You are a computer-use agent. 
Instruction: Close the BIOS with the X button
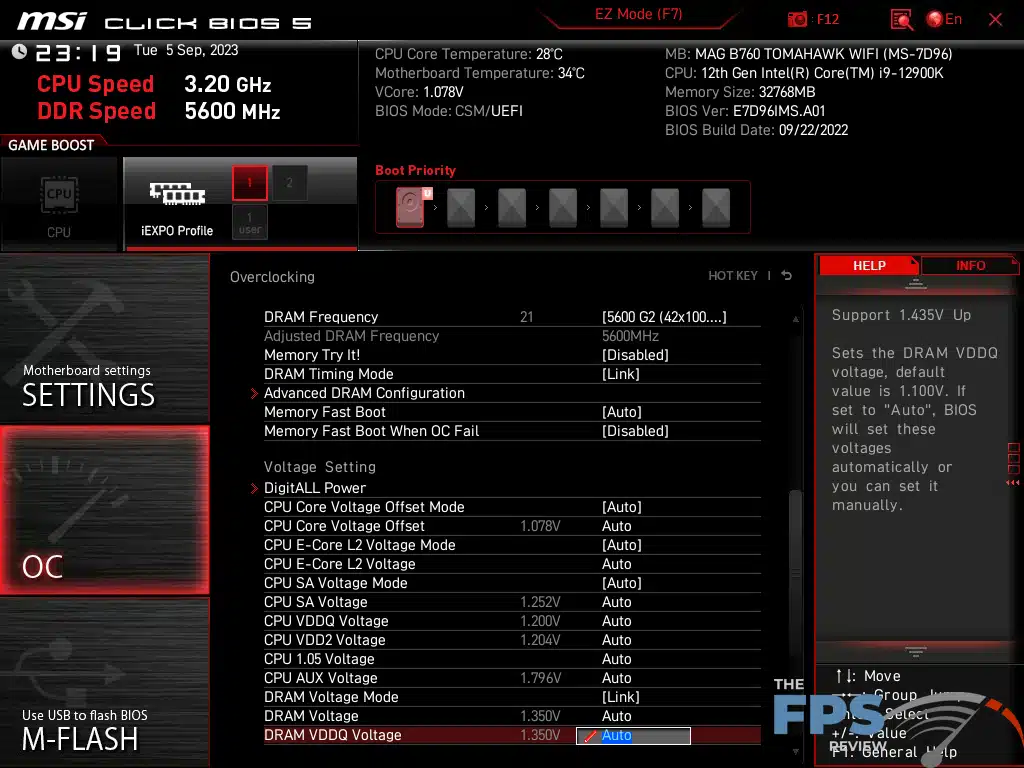point(995,20)
